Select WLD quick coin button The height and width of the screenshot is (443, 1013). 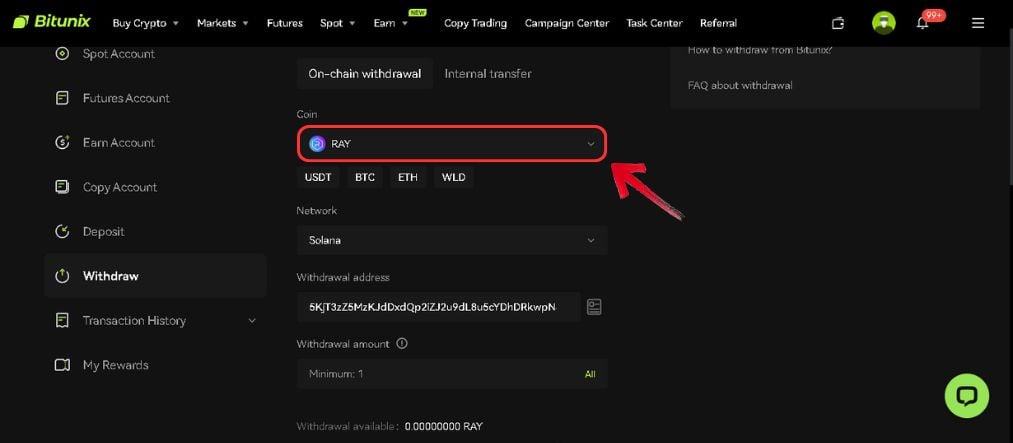(454, 177)
